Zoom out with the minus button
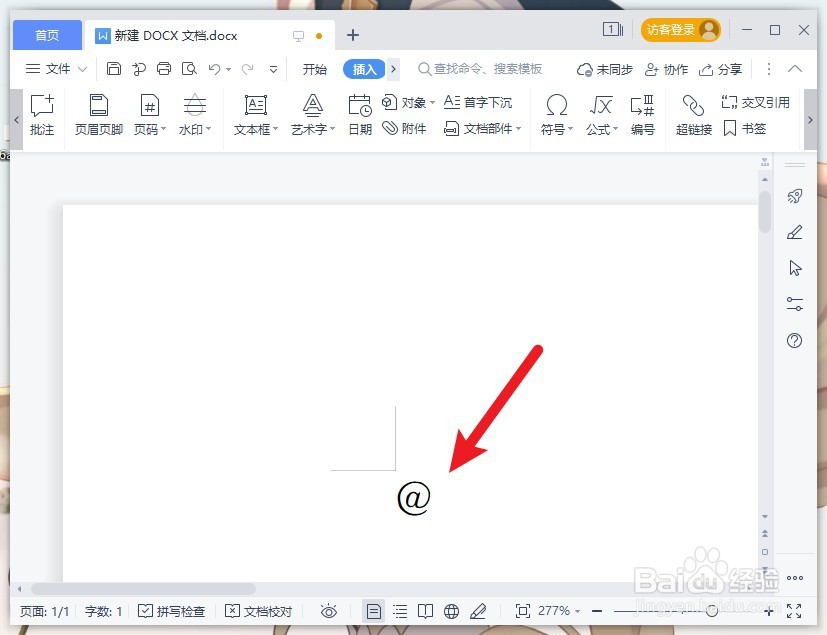 click(x=597, y=611)
